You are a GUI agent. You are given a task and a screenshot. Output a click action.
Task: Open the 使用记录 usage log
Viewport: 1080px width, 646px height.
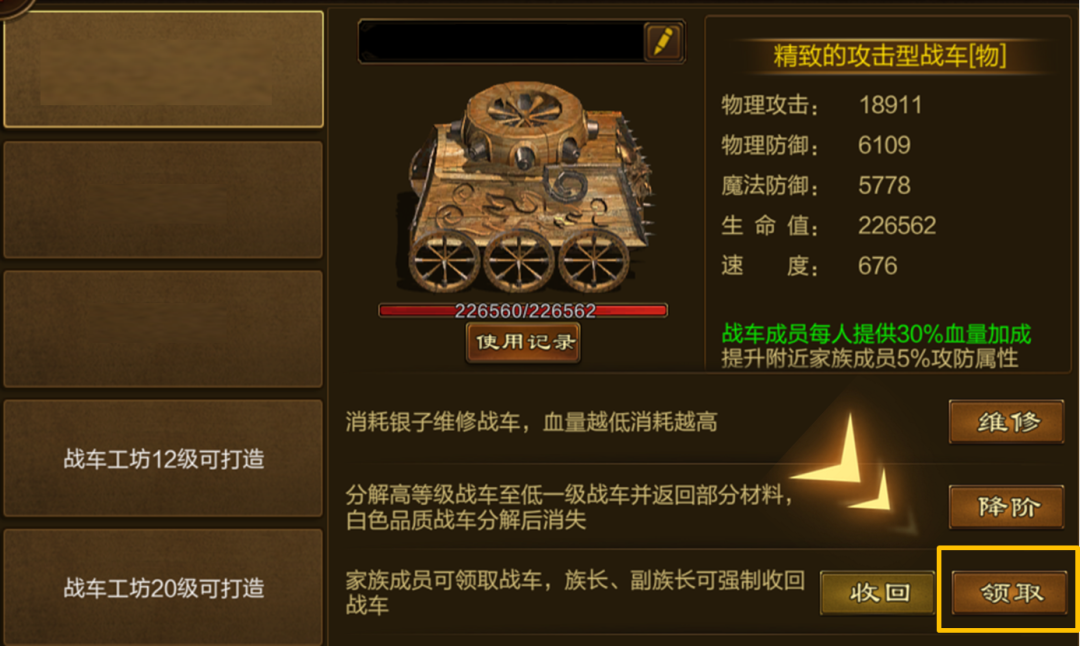pyautogui.click(x=523, y=342)
